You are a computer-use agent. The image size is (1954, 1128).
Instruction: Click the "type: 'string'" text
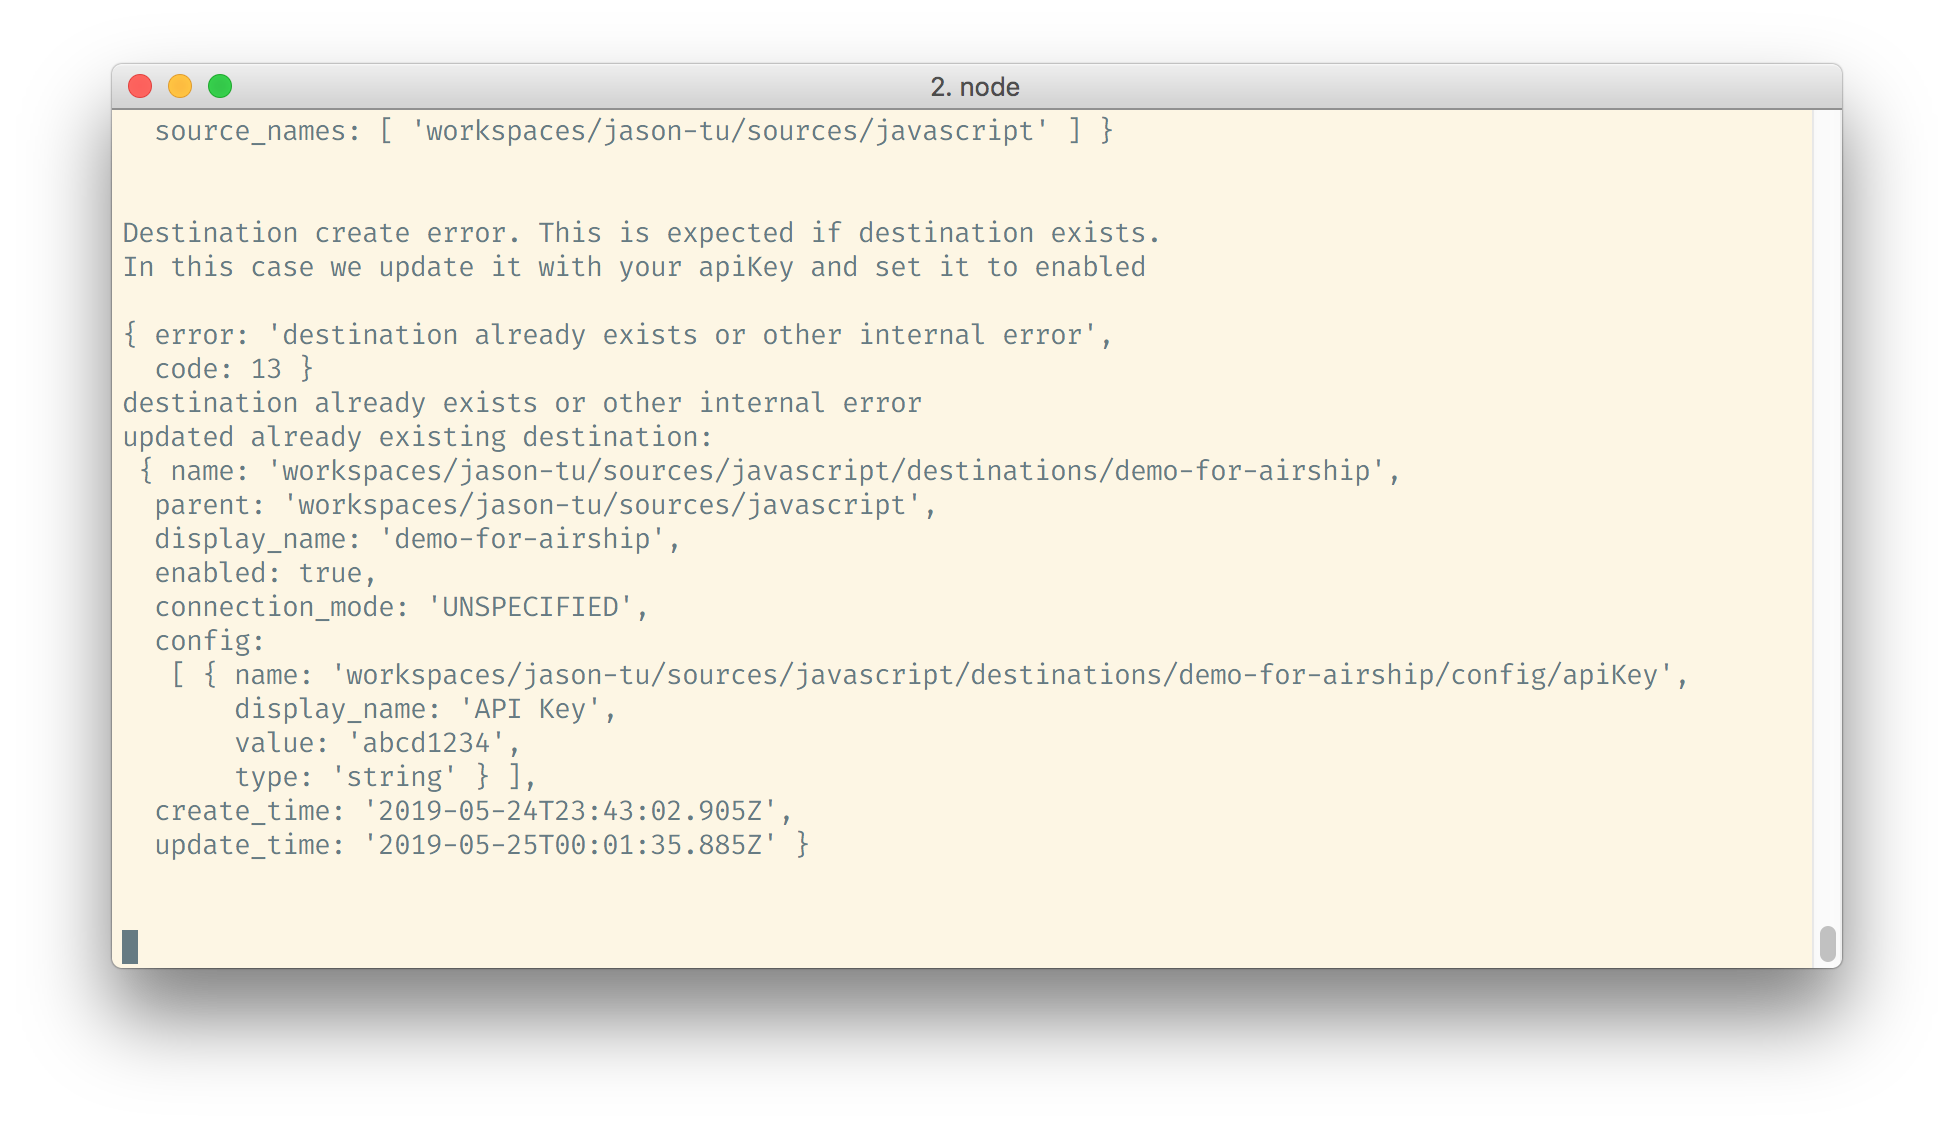(345, 777)
